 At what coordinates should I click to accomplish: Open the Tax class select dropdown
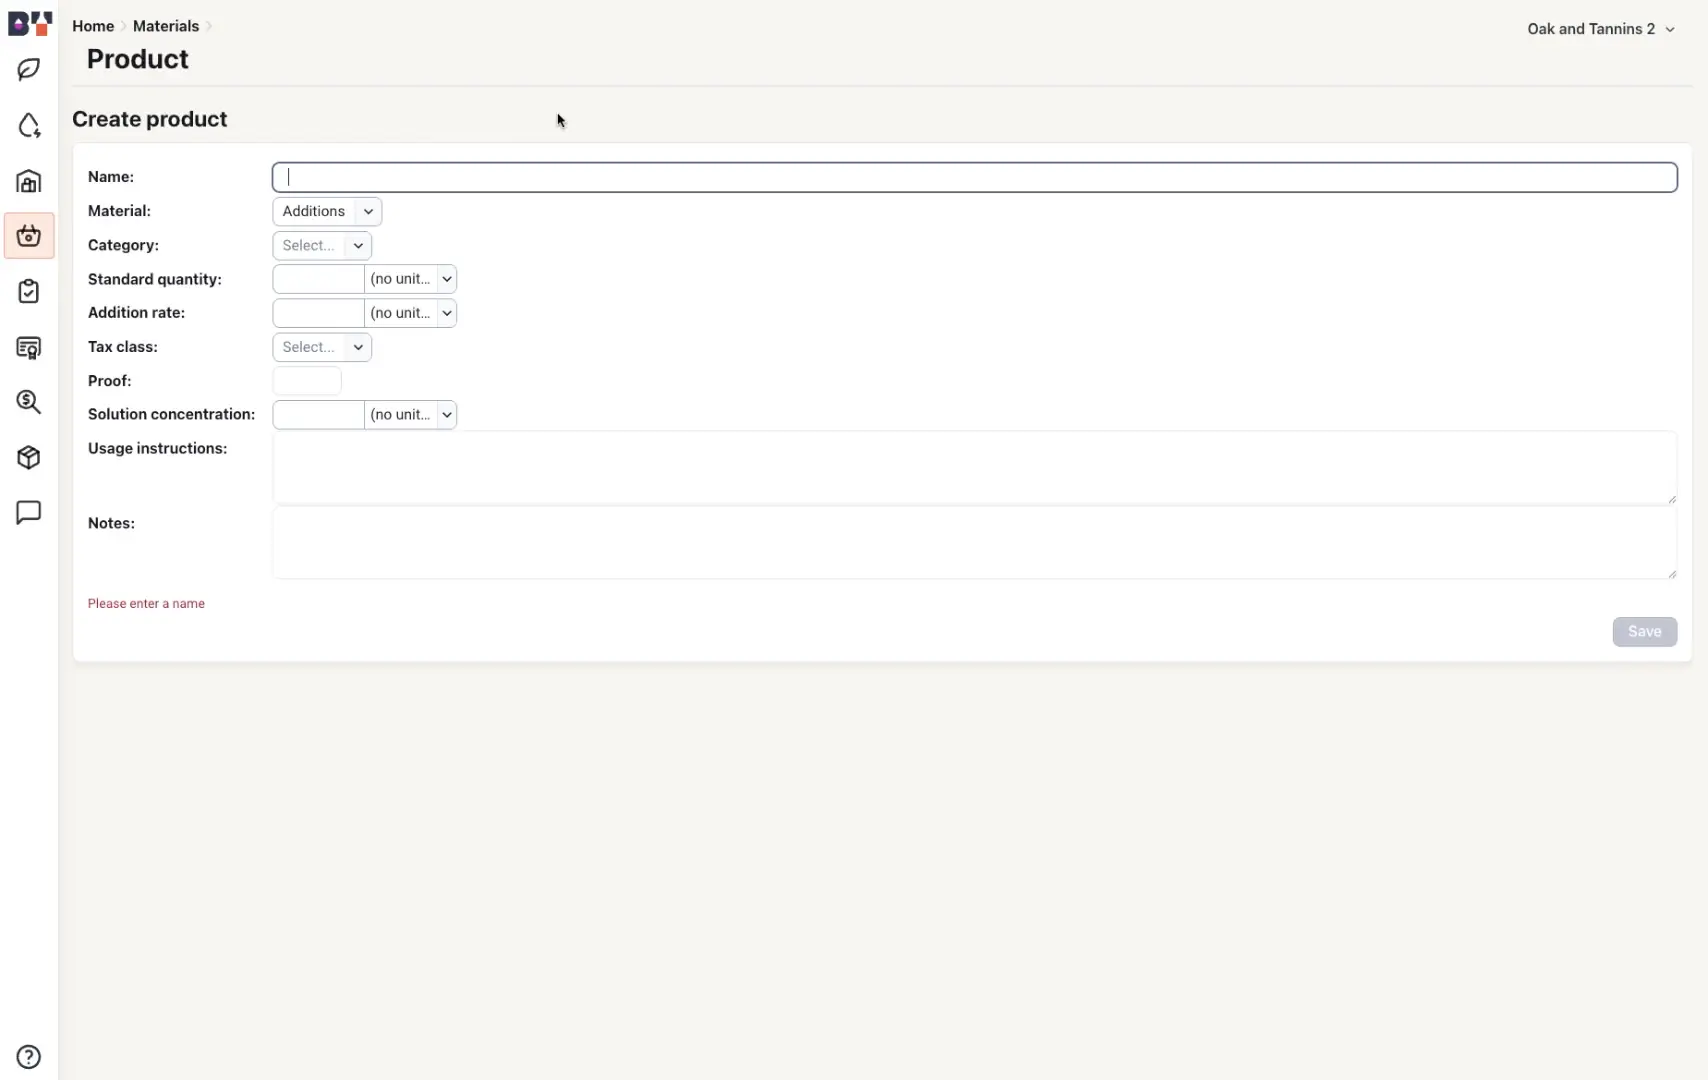(x=322, y=347)
